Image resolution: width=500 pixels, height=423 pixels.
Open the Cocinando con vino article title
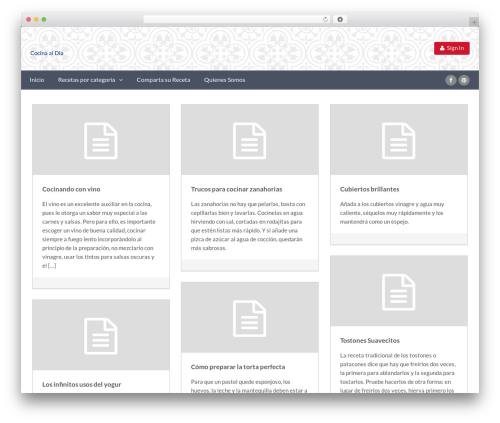coord(71,189)
